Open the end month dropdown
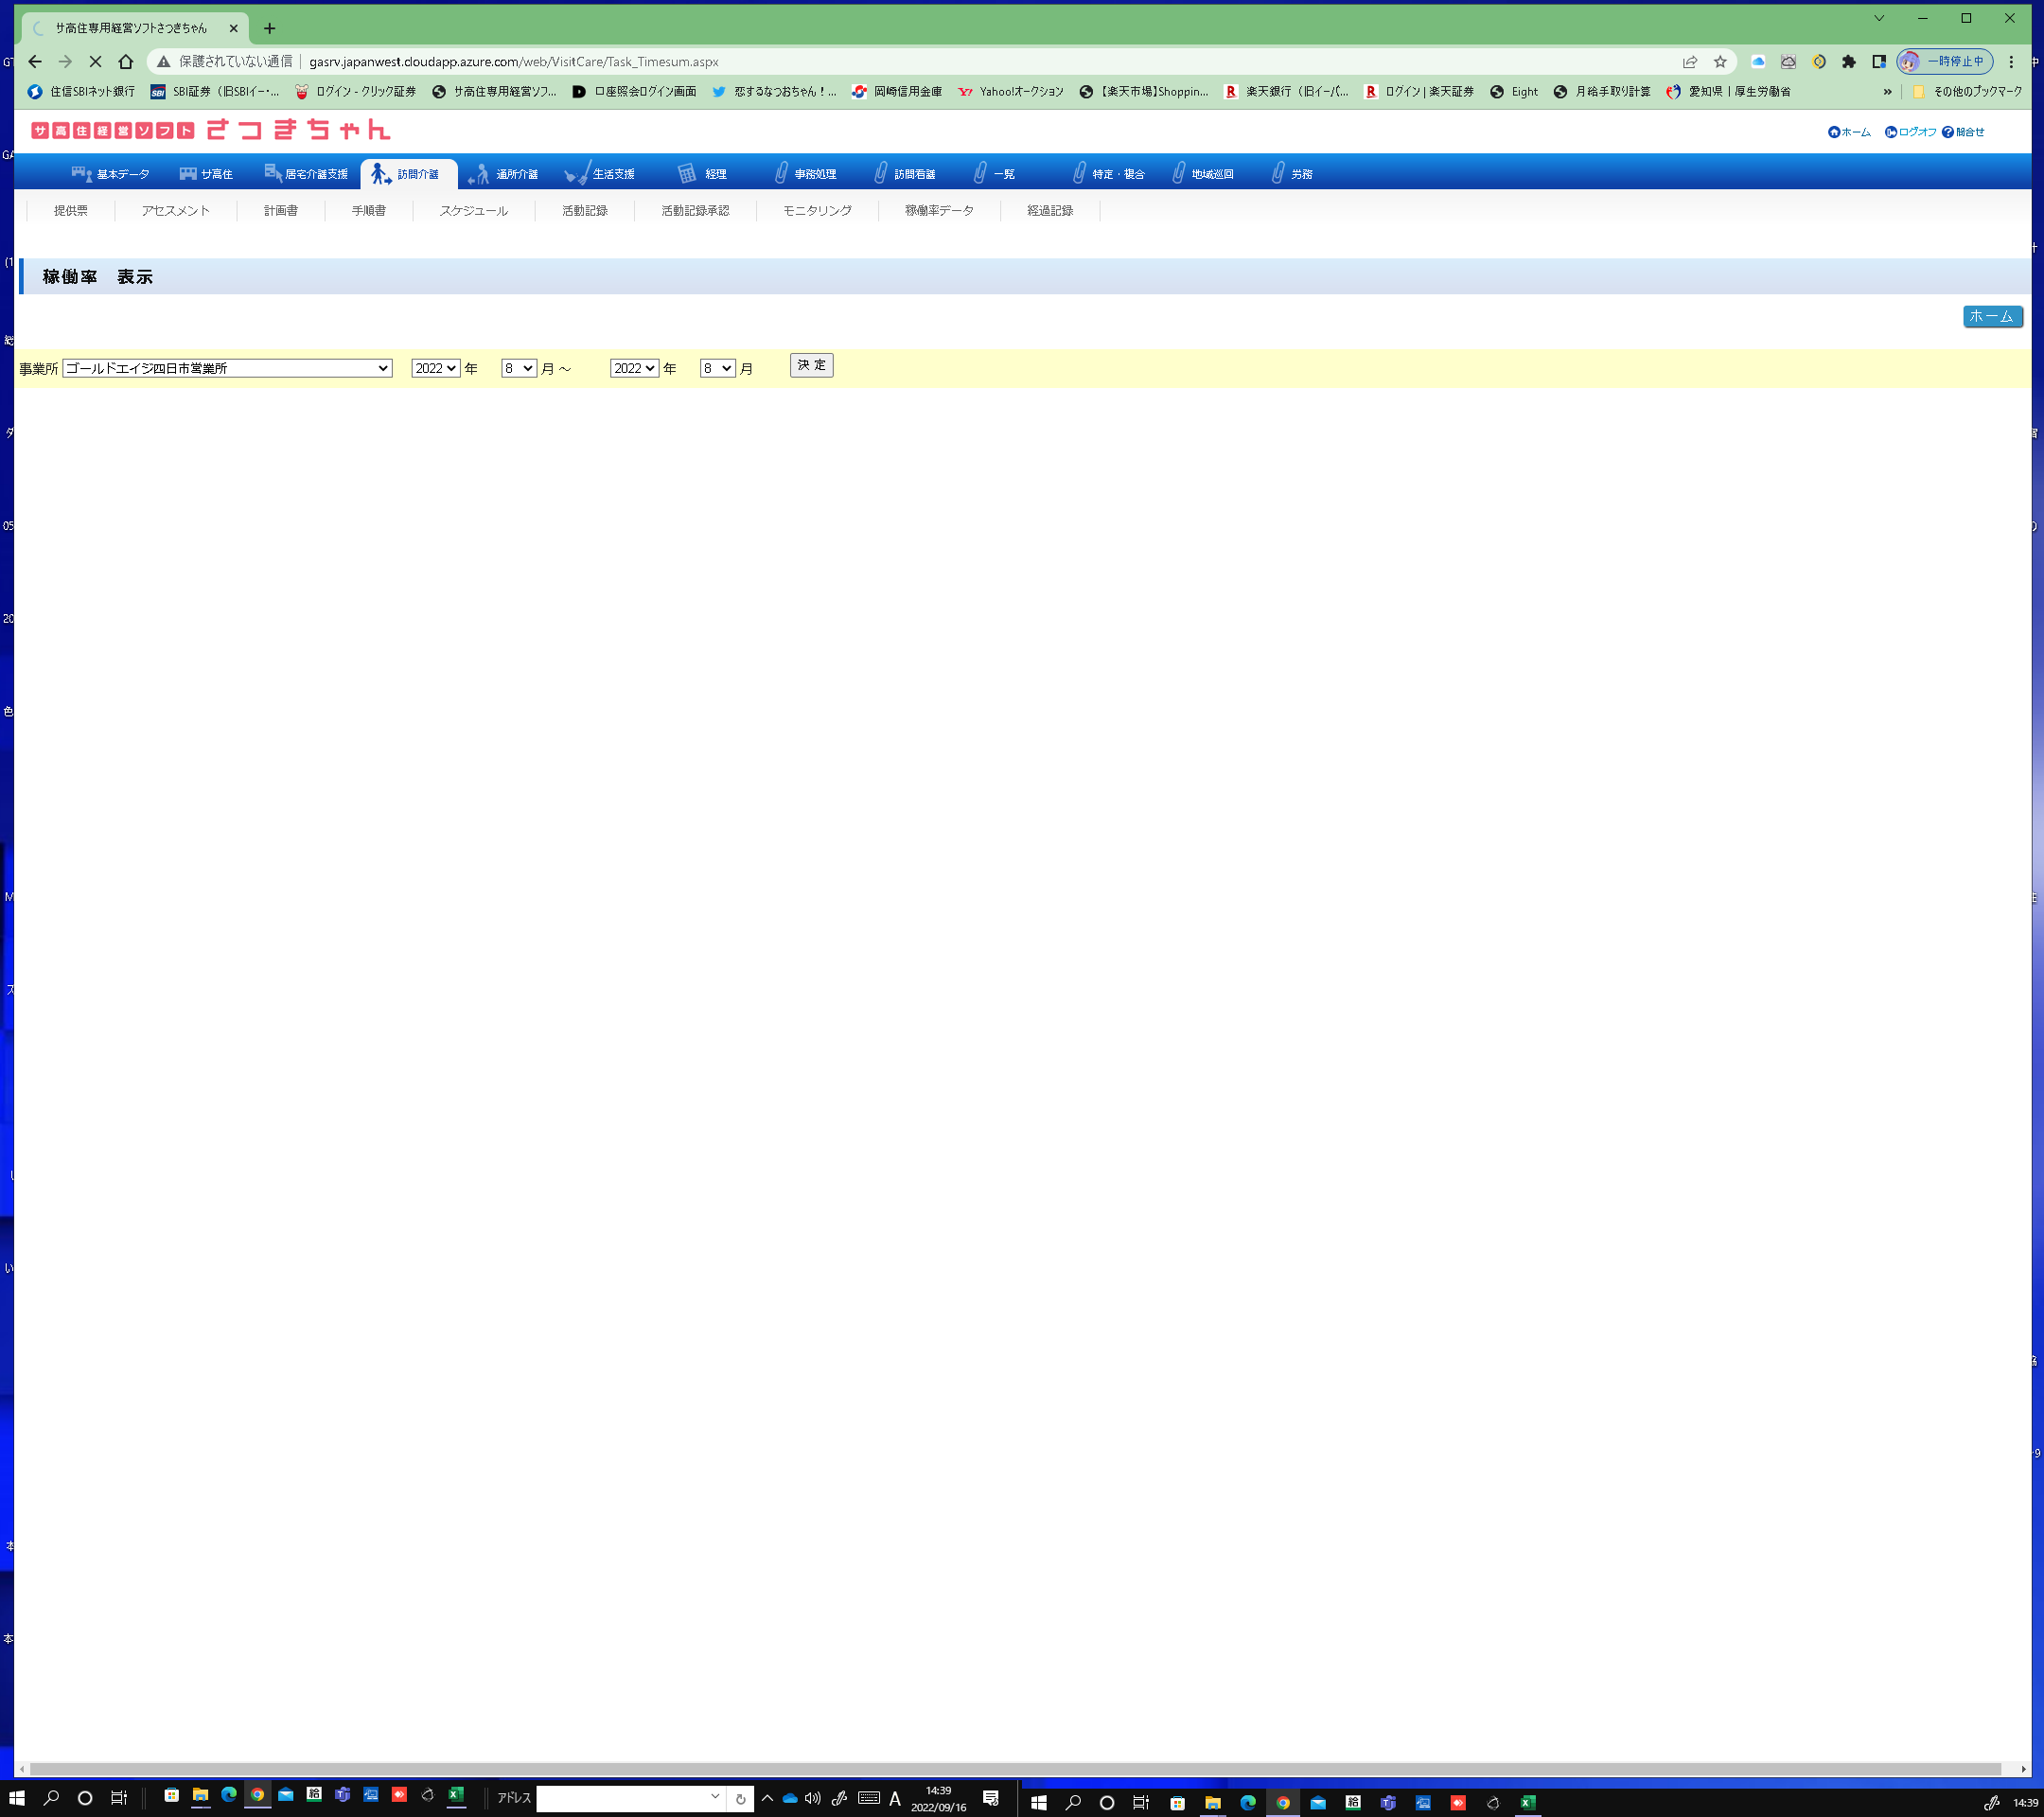The image size is (2044, 1817). (x=717, y=369)
